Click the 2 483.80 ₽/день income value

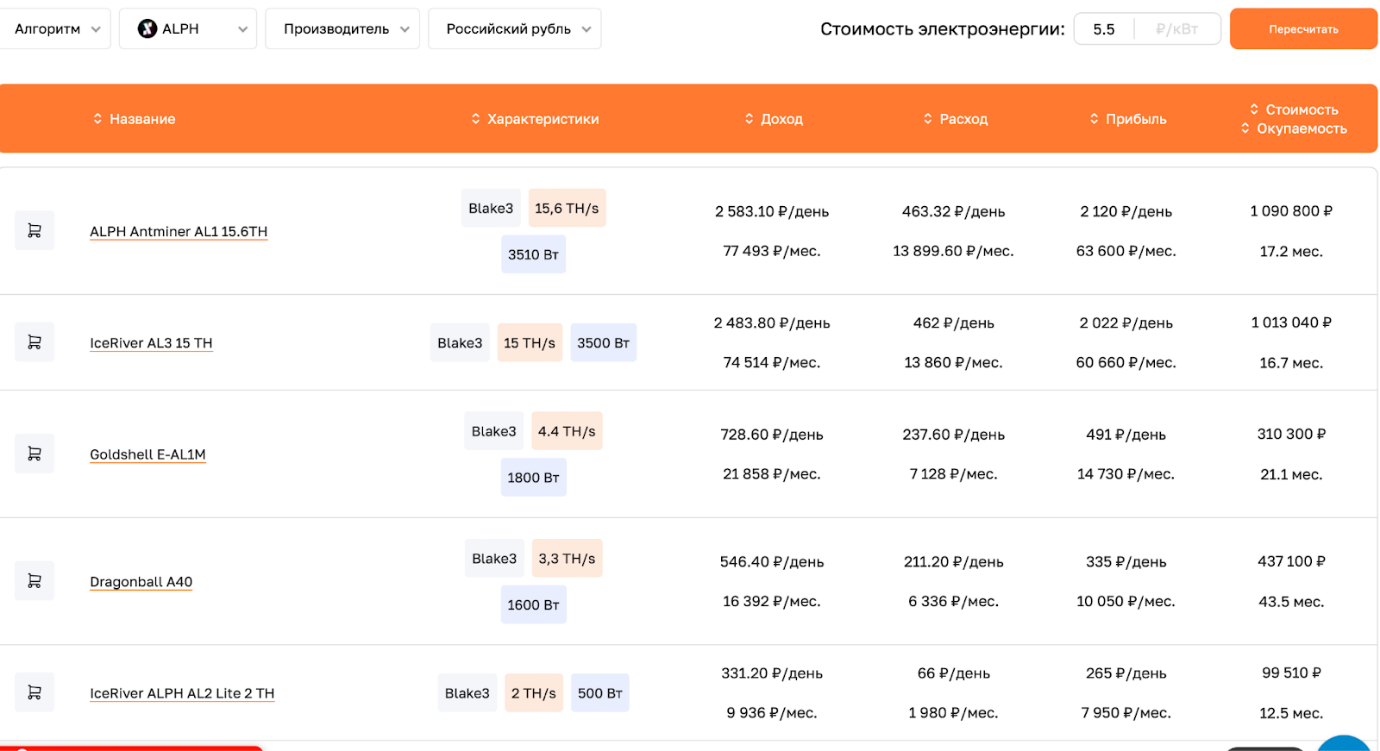coord(772,323)
